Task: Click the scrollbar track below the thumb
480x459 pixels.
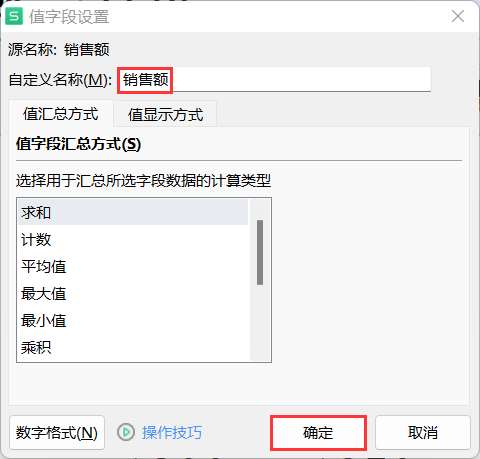Action: [260, 323]
